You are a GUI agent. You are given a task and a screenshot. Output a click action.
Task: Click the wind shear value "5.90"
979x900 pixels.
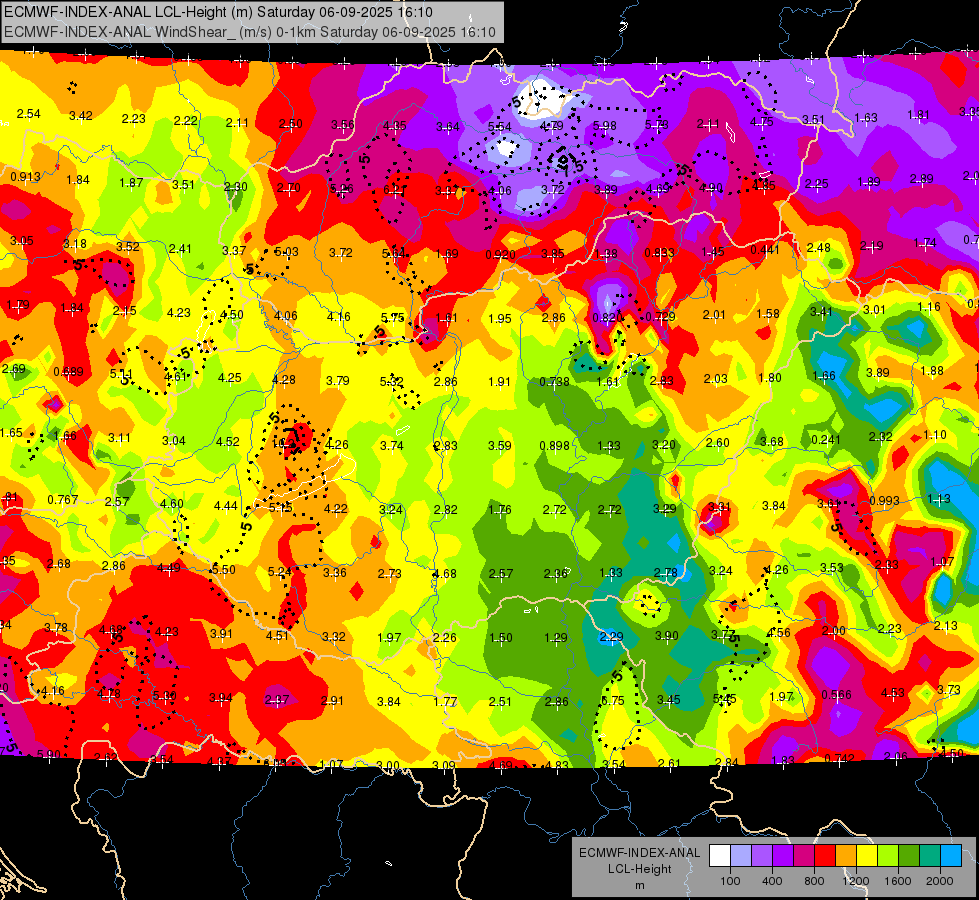tap(49, 754)
